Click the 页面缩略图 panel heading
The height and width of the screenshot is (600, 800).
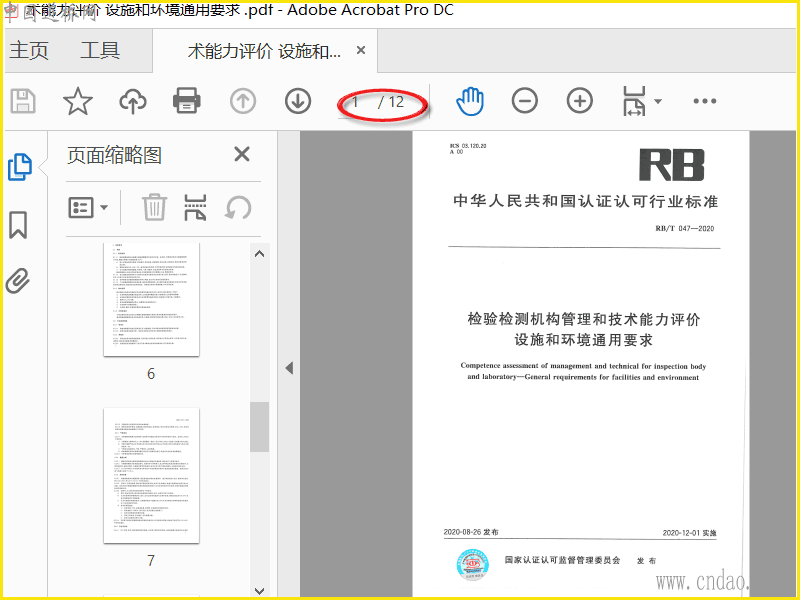click(x=114, y=155)
